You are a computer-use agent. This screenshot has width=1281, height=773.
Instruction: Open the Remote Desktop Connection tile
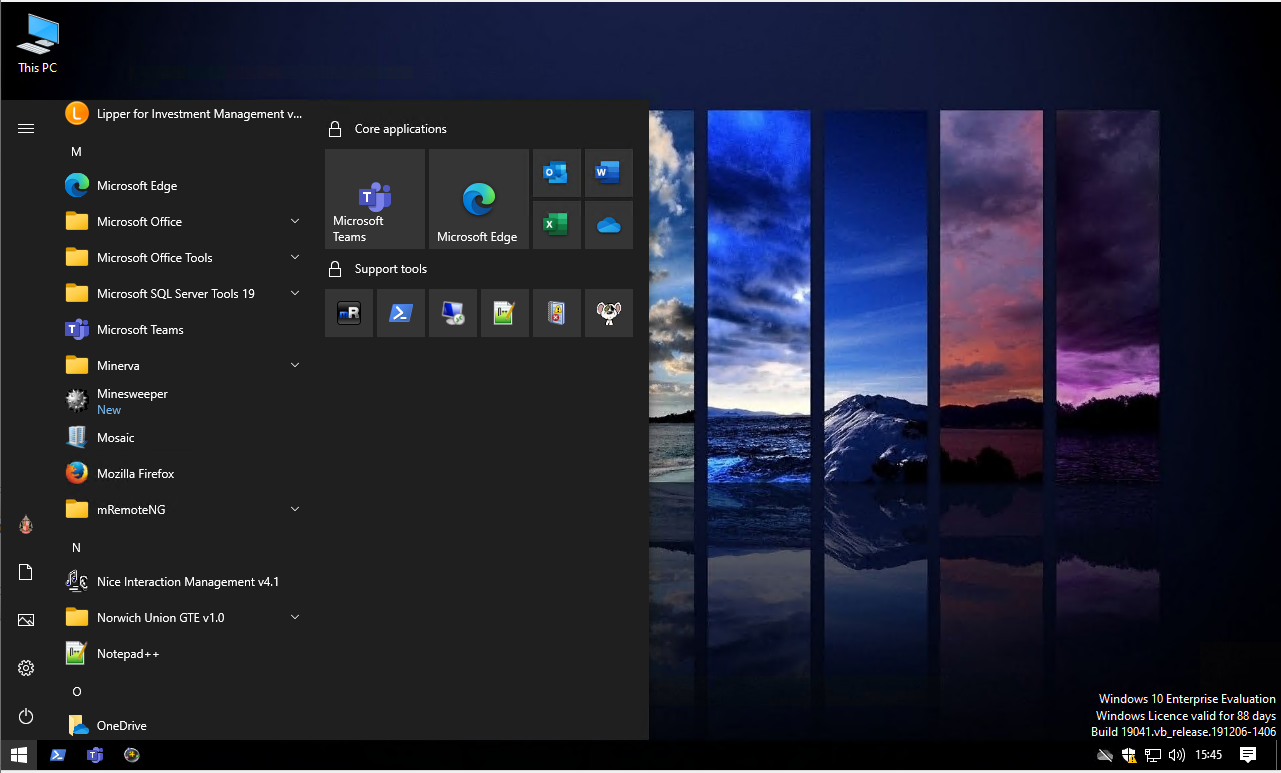coord(453,313)
